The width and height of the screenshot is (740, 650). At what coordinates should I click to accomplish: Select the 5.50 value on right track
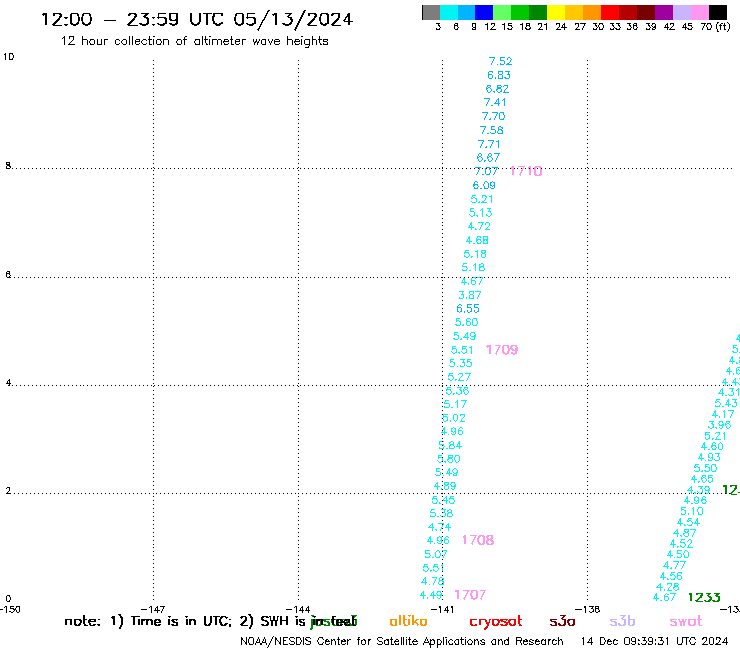[x=705, y=468]
